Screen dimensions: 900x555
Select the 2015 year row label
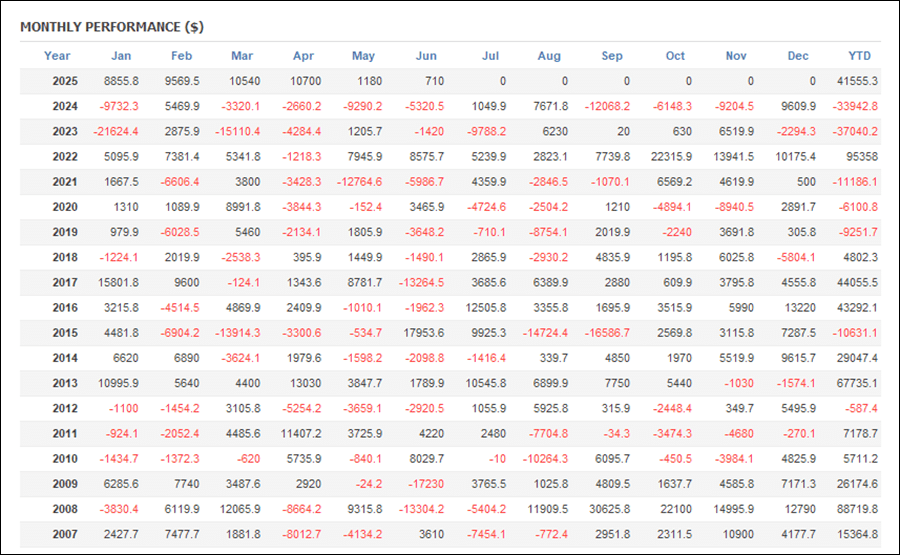tap(65, 333)
